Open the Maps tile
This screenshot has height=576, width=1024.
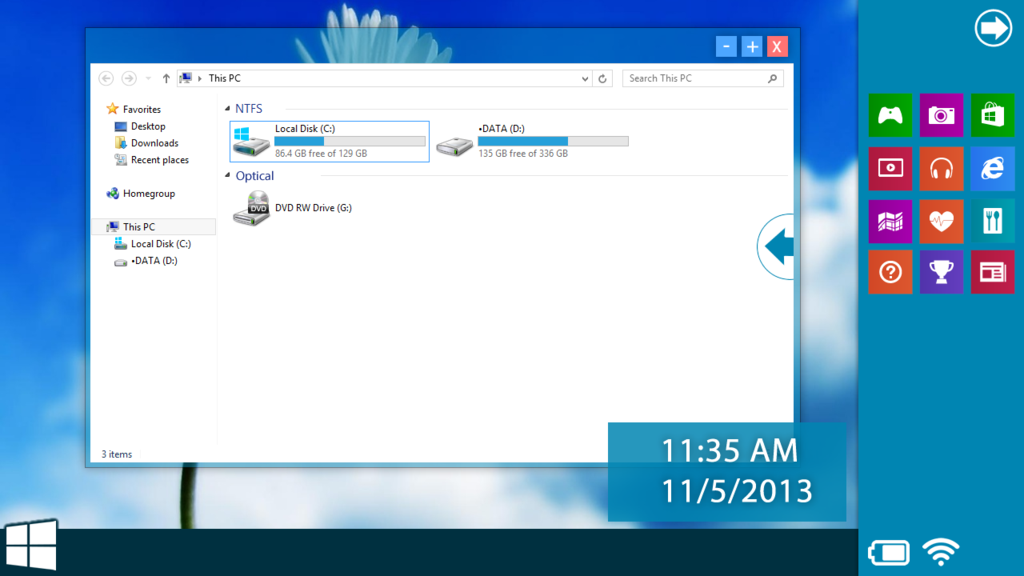pos(890,221)
